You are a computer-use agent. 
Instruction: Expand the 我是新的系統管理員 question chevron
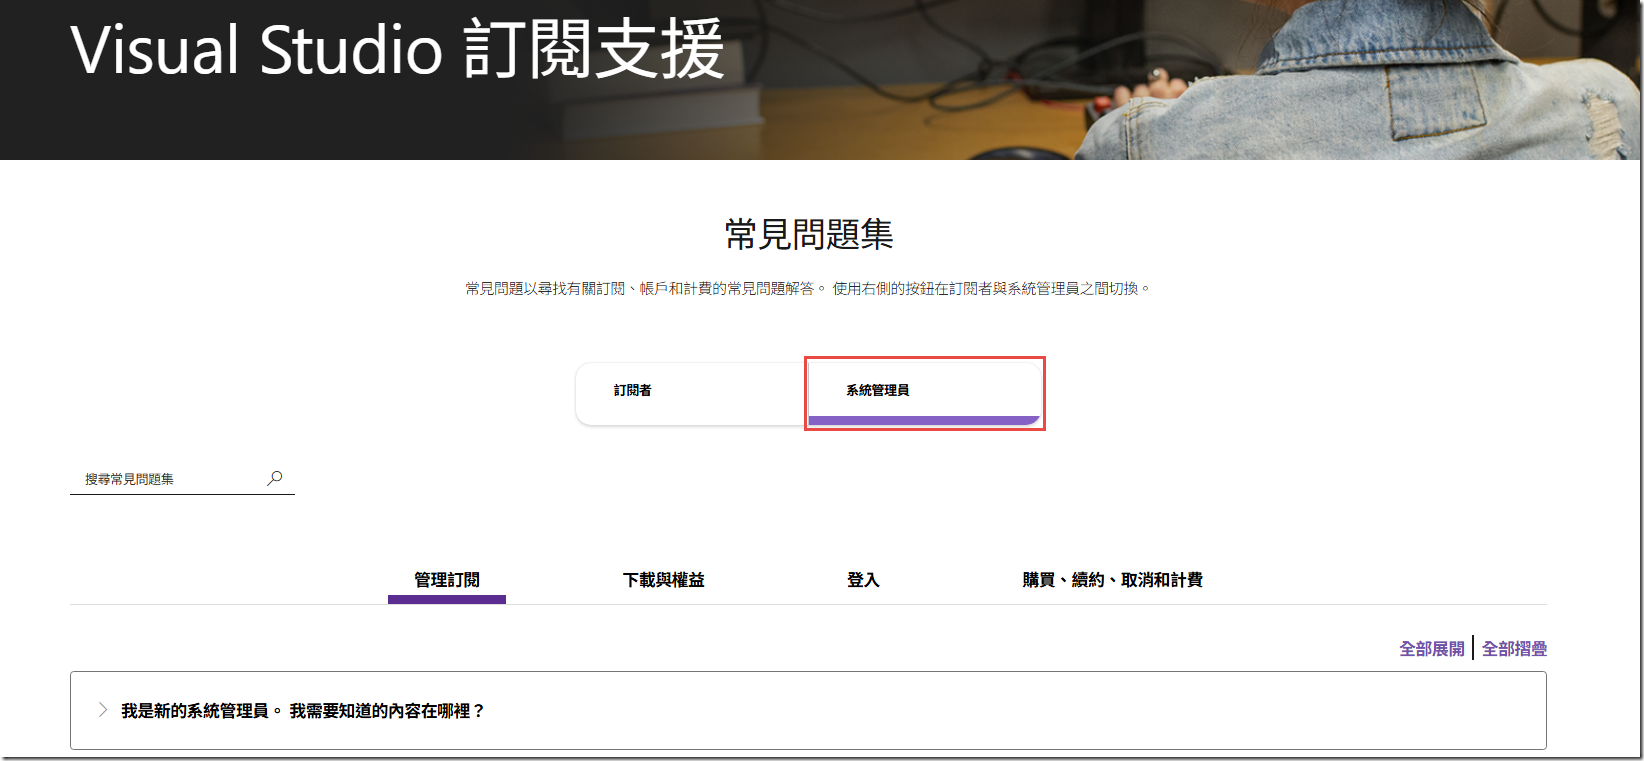coord(102,710)
